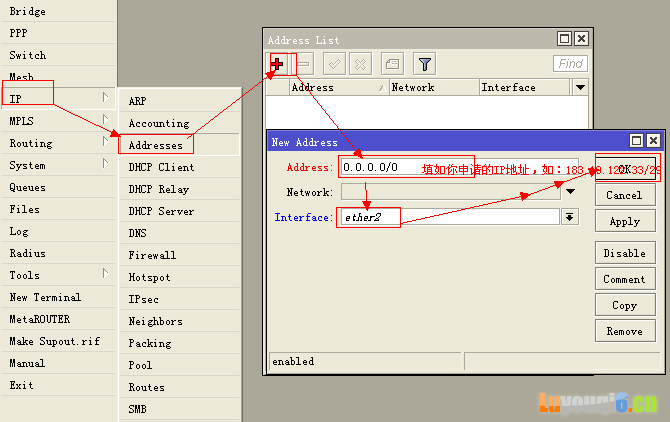Select ARP in the IP submenu
This screenshot has height=422, width=670.
[x=180, y=101]
